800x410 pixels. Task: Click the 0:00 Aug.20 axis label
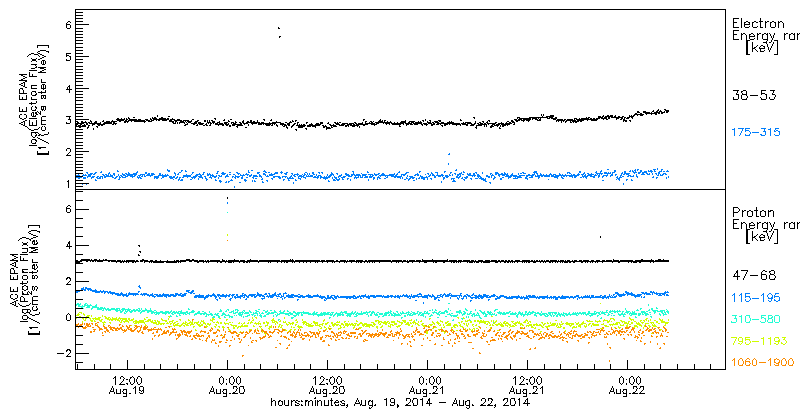[227, 385]
